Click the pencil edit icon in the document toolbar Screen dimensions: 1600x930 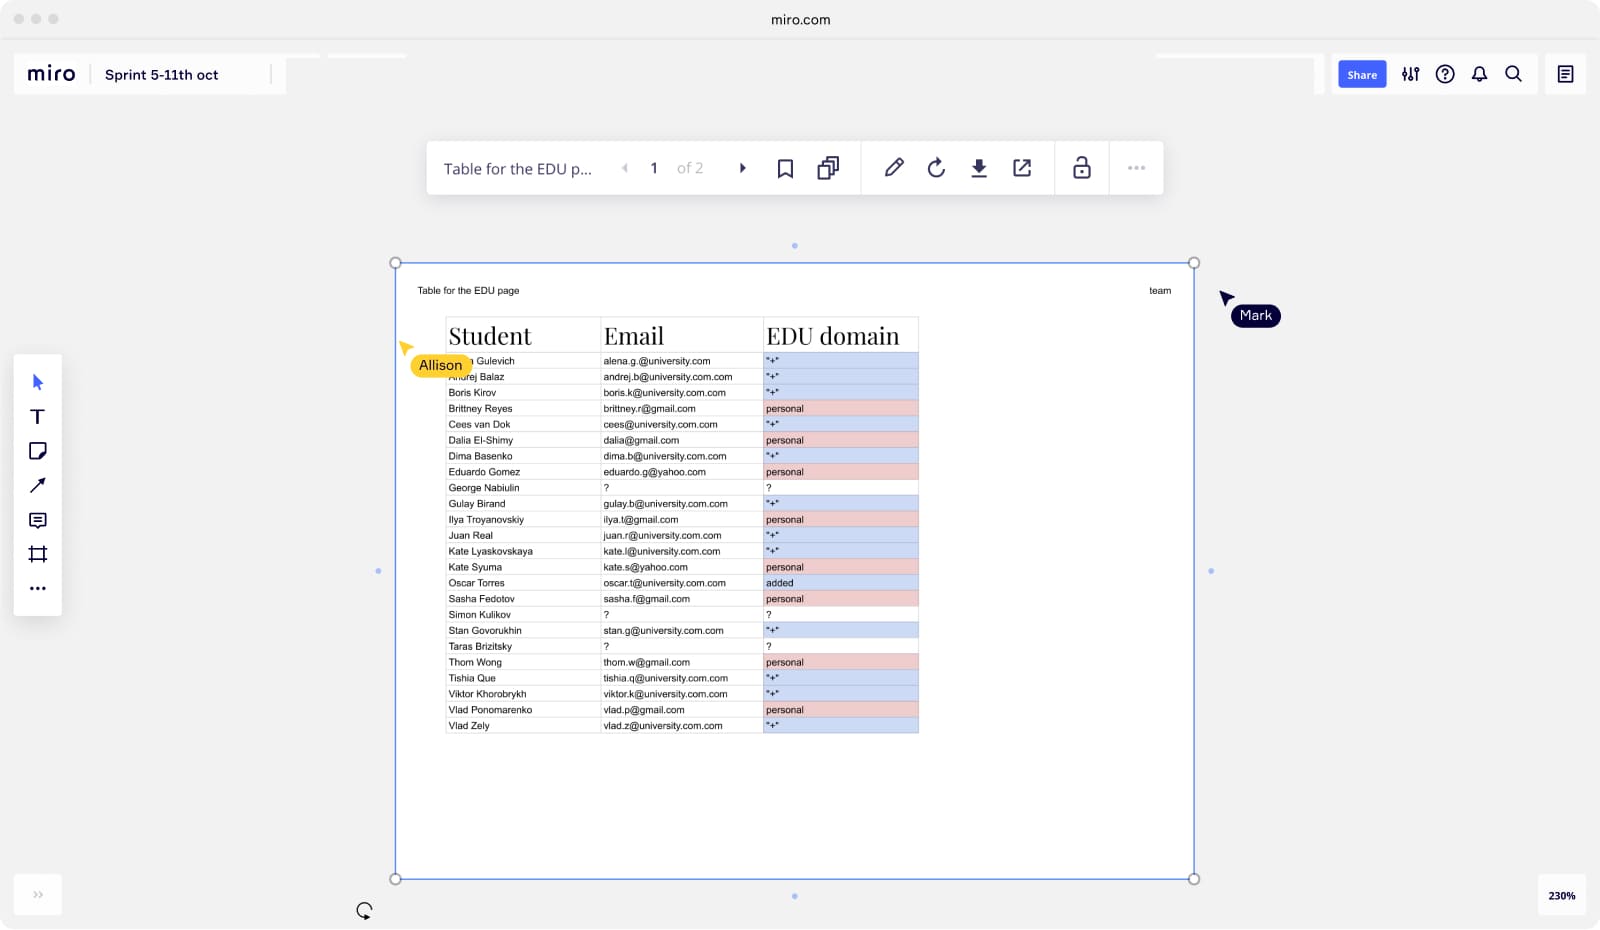click(x=893, y=168)
